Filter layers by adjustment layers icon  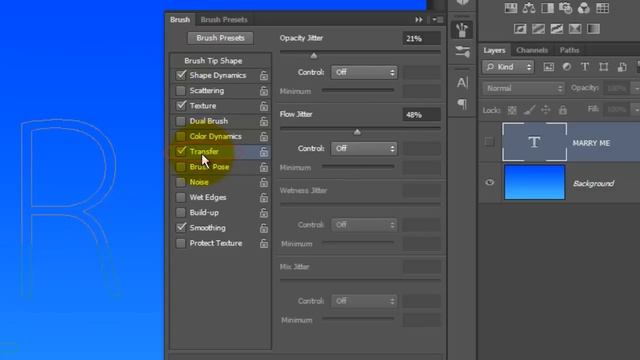point(567,67)
